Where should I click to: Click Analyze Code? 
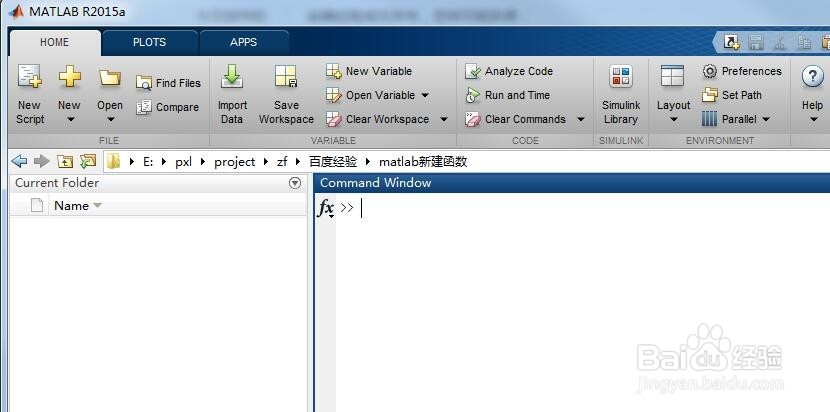point(509,71)
